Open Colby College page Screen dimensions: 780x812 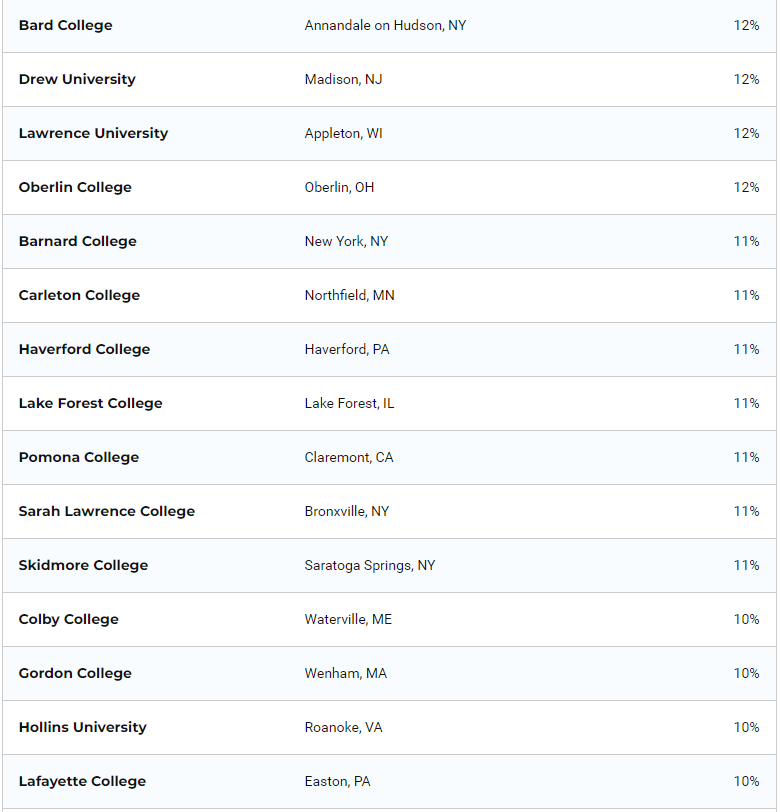pyautogui.click(x=68, y=619)
